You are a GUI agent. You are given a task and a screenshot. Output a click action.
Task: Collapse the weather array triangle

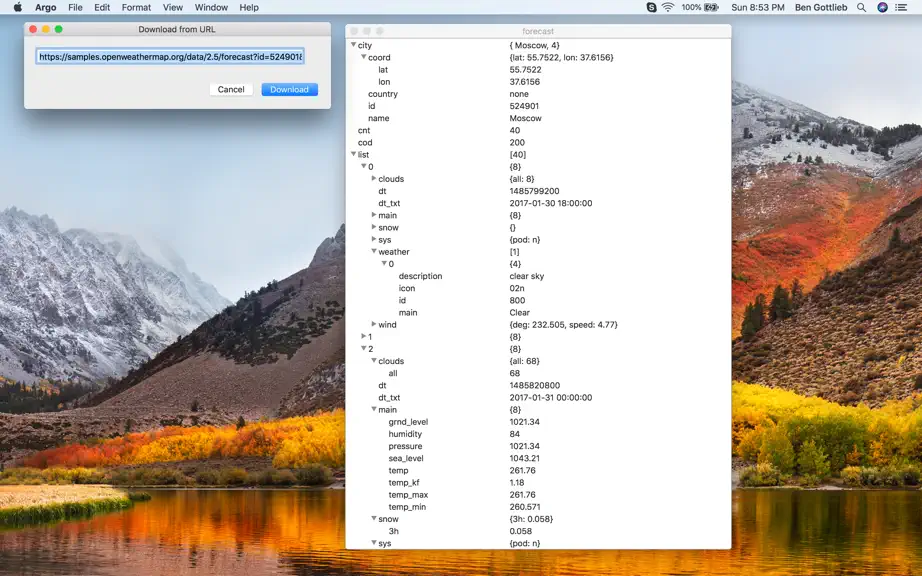point(374,251)
